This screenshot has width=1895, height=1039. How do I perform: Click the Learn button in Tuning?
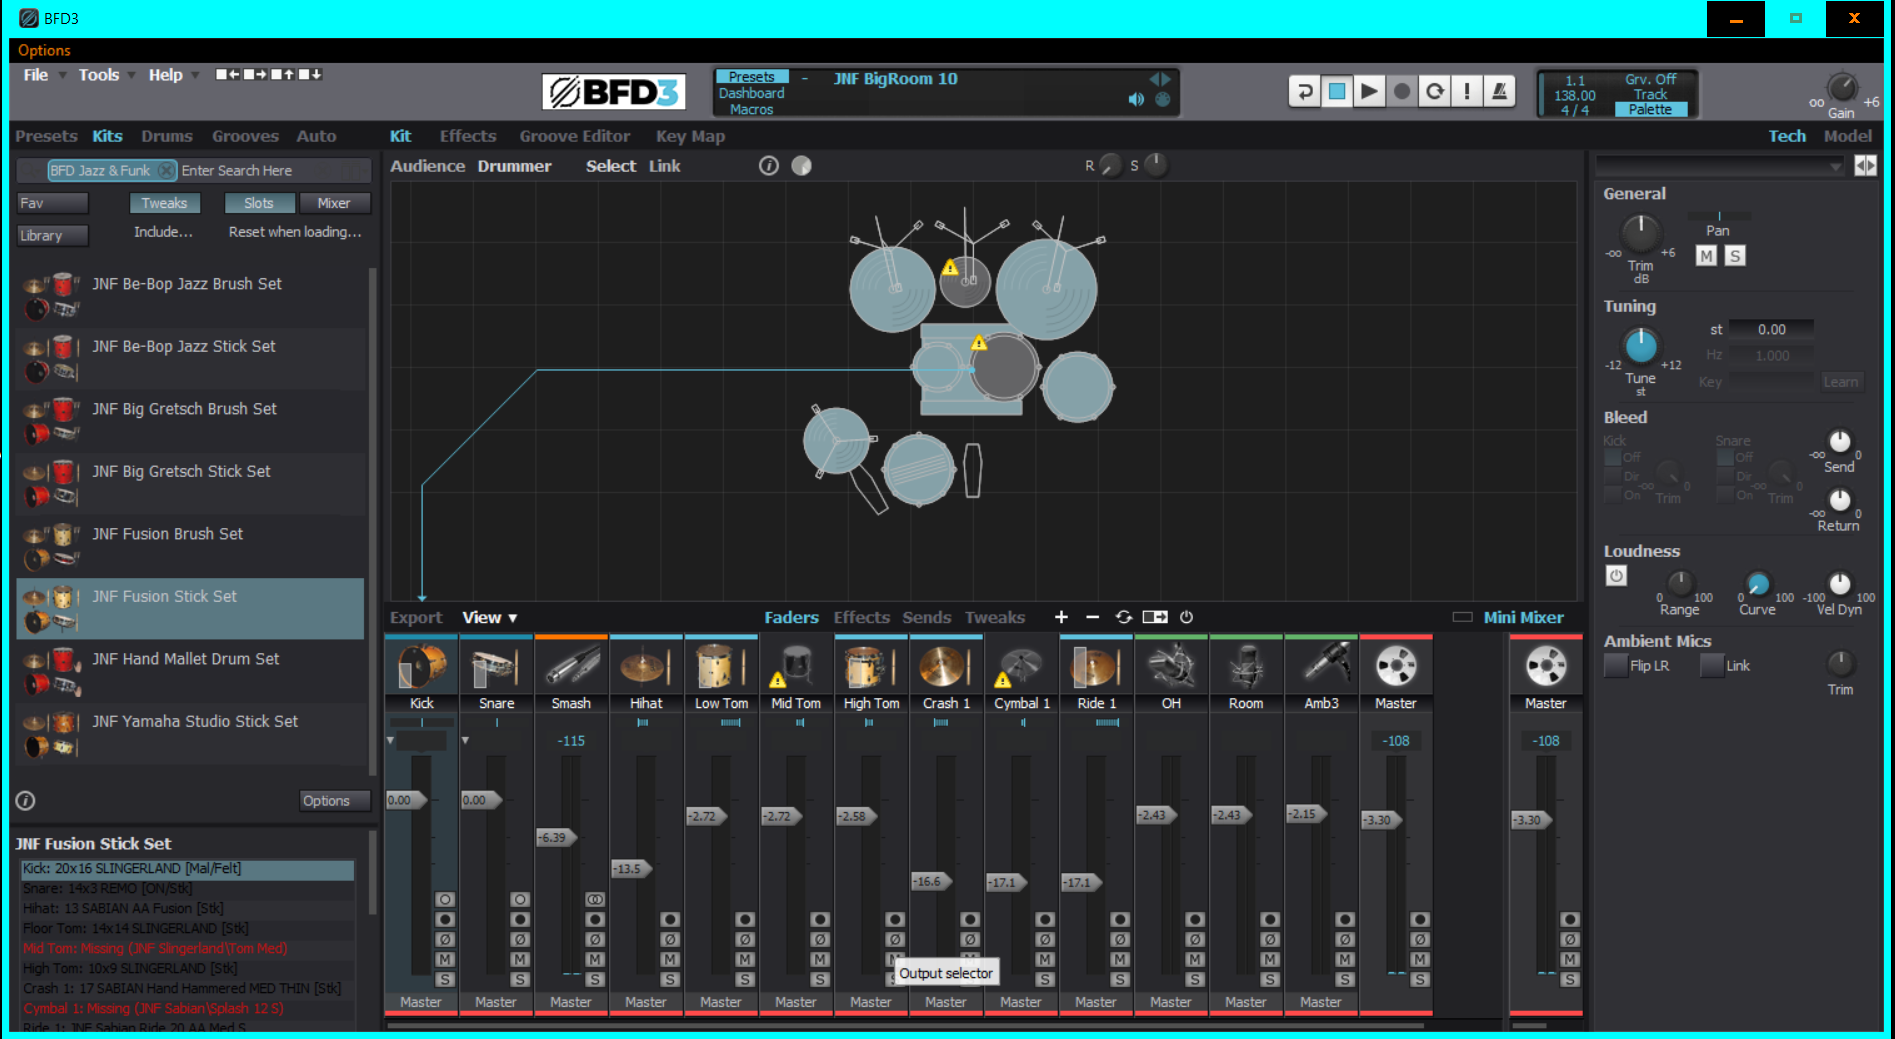click(1840, 382)
